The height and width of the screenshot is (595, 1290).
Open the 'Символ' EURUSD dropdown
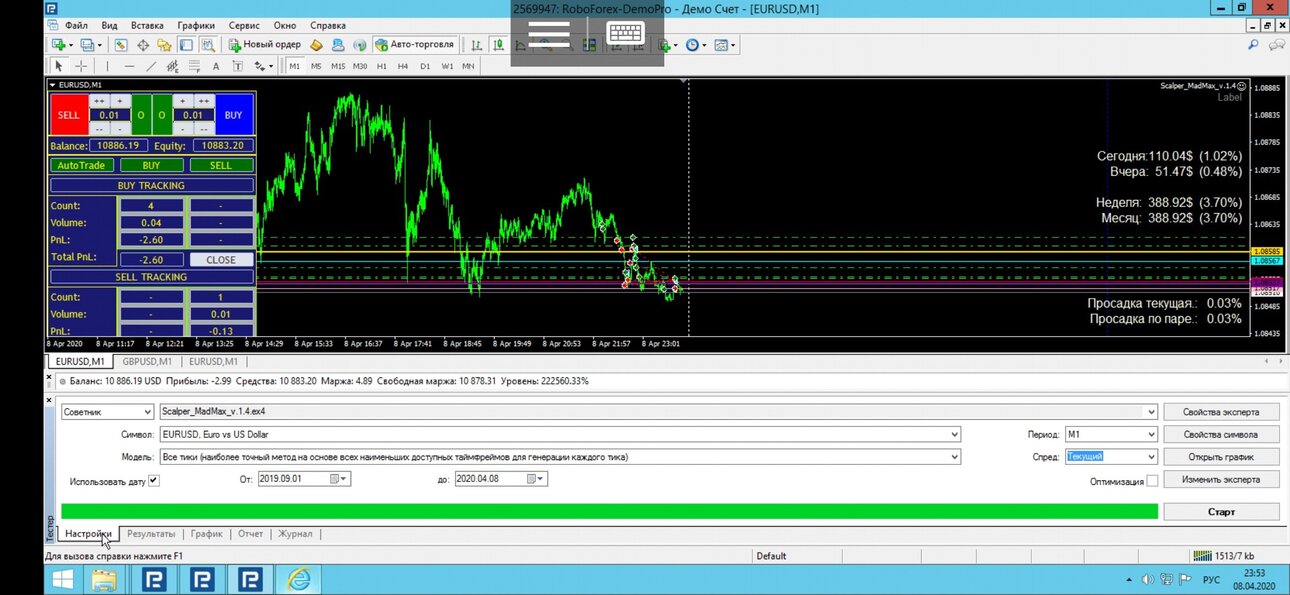955,434
